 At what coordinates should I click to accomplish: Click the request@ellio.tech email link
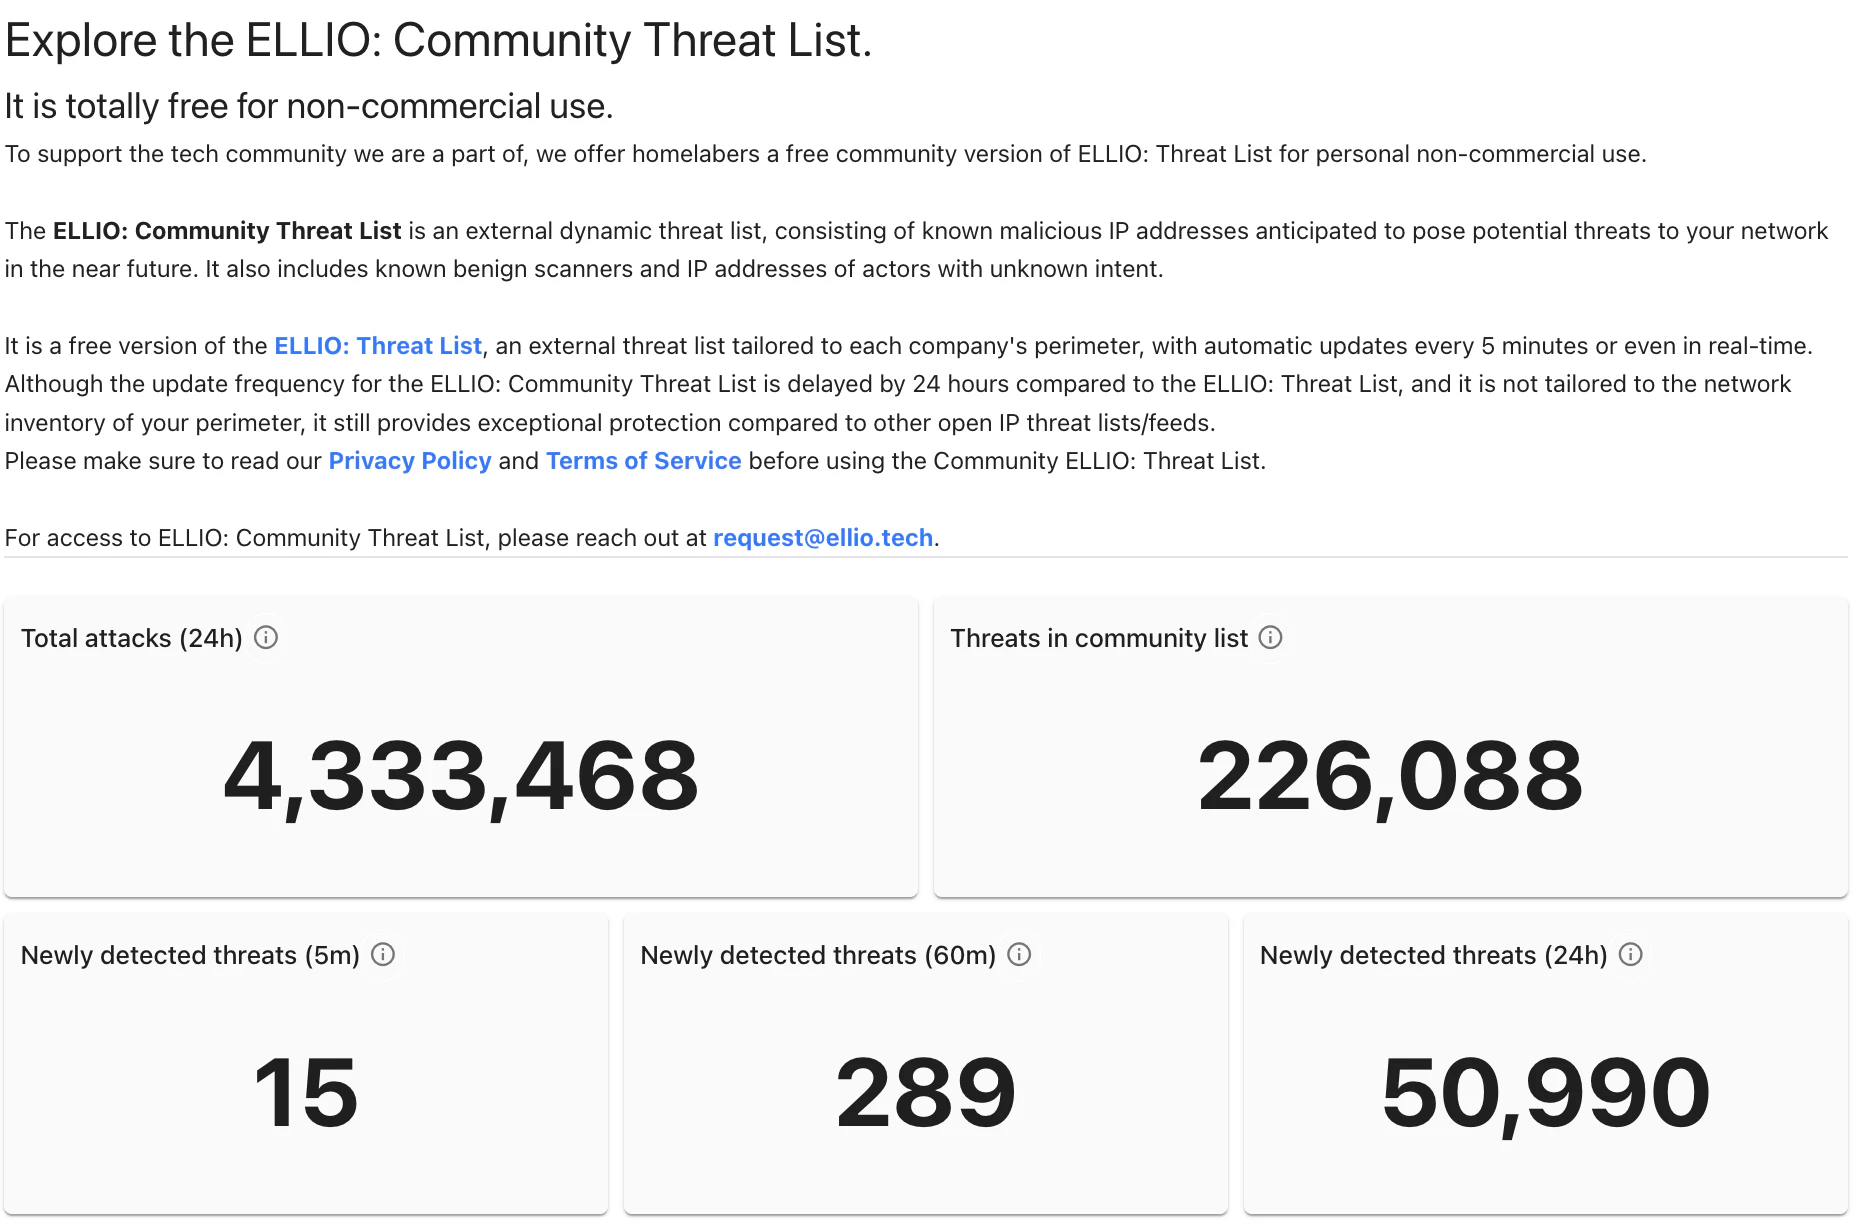[x=823, y=538]
